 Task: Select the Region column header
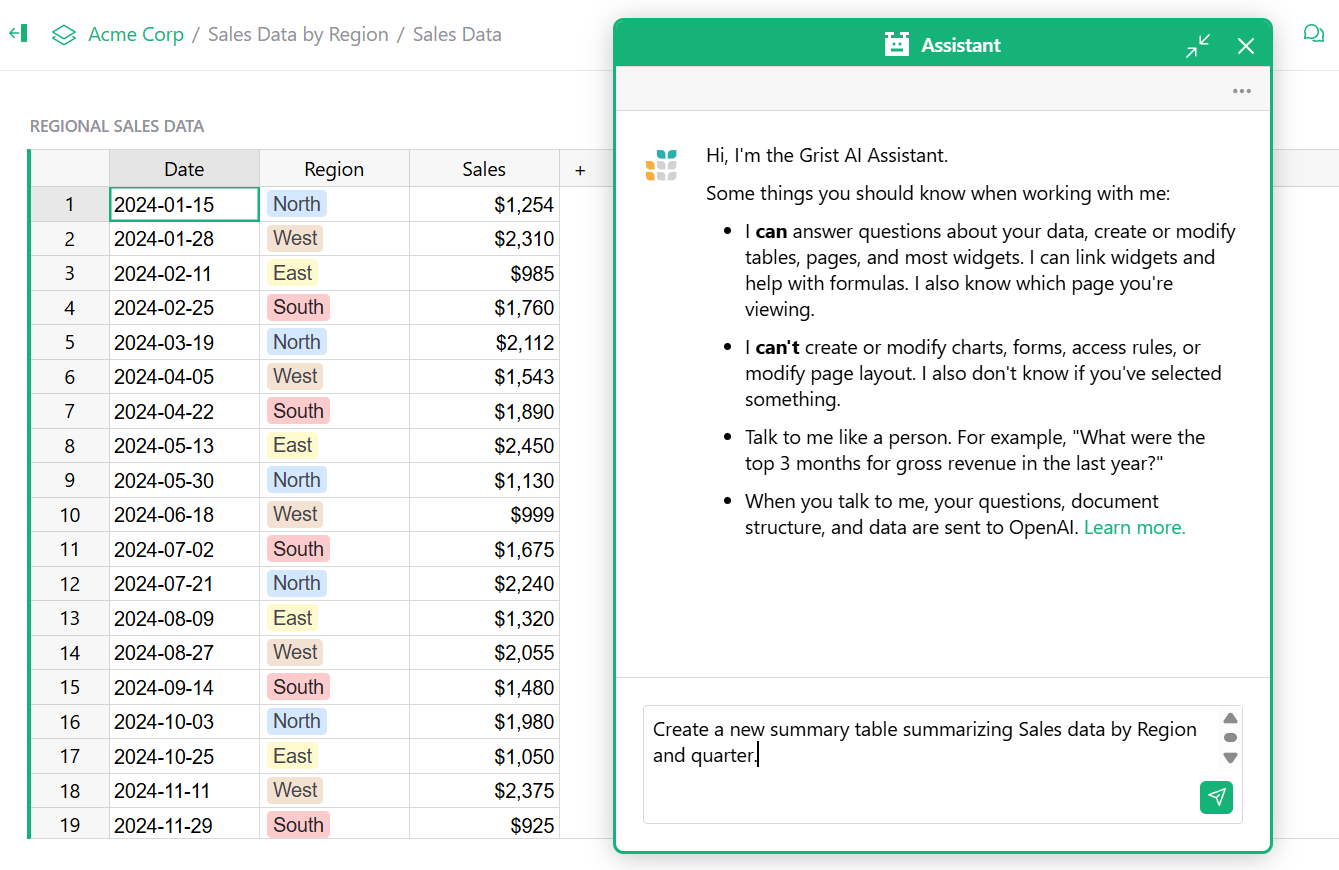334,169
